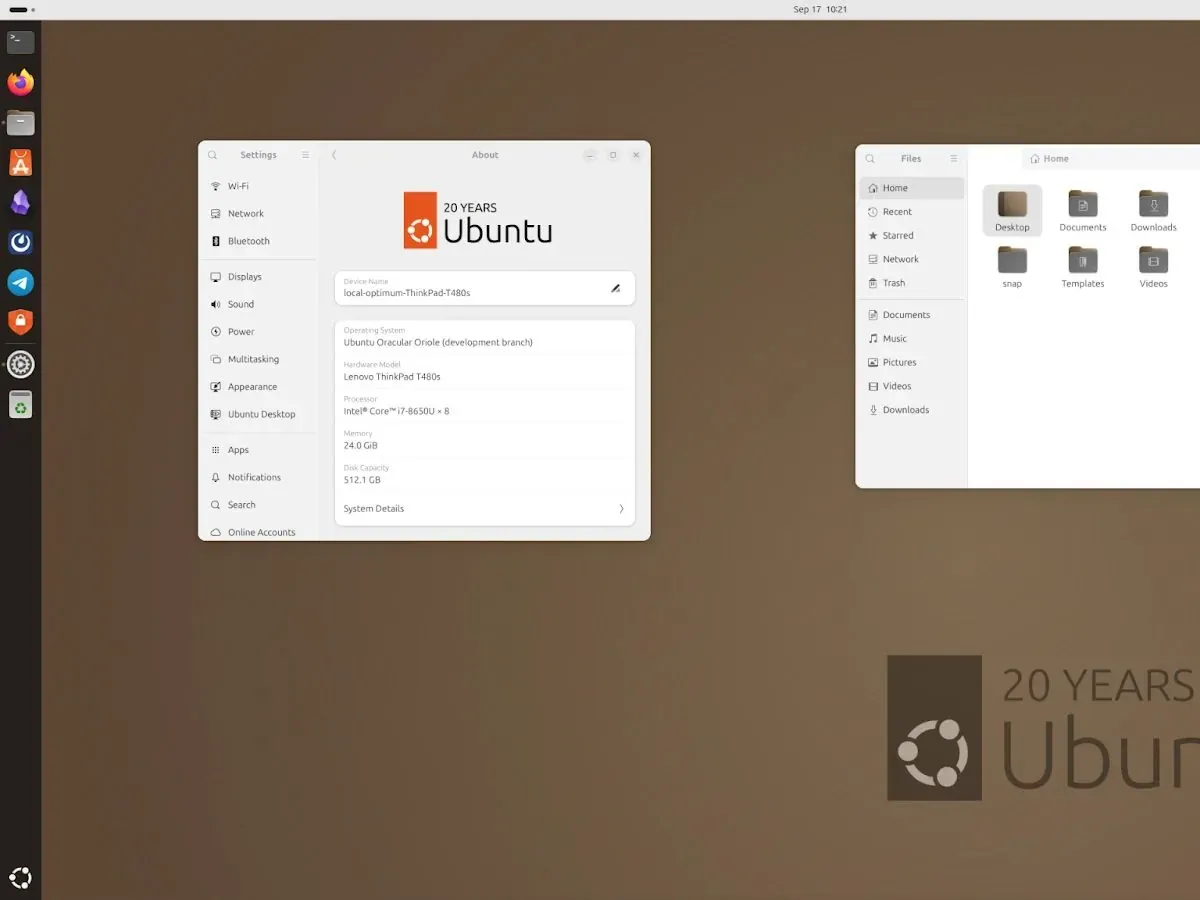
Task: Open Ubuntu App Center from the dock
Action: point(20,162)
